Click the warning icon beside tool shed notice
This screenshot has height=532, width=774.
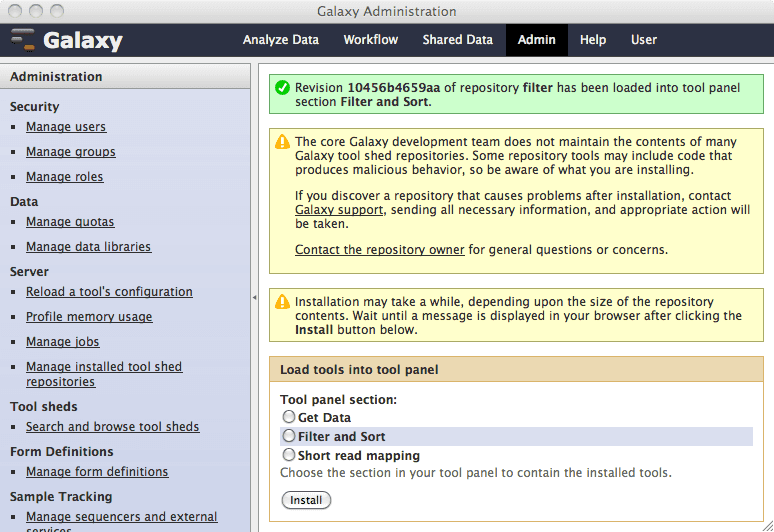point(282,143)
